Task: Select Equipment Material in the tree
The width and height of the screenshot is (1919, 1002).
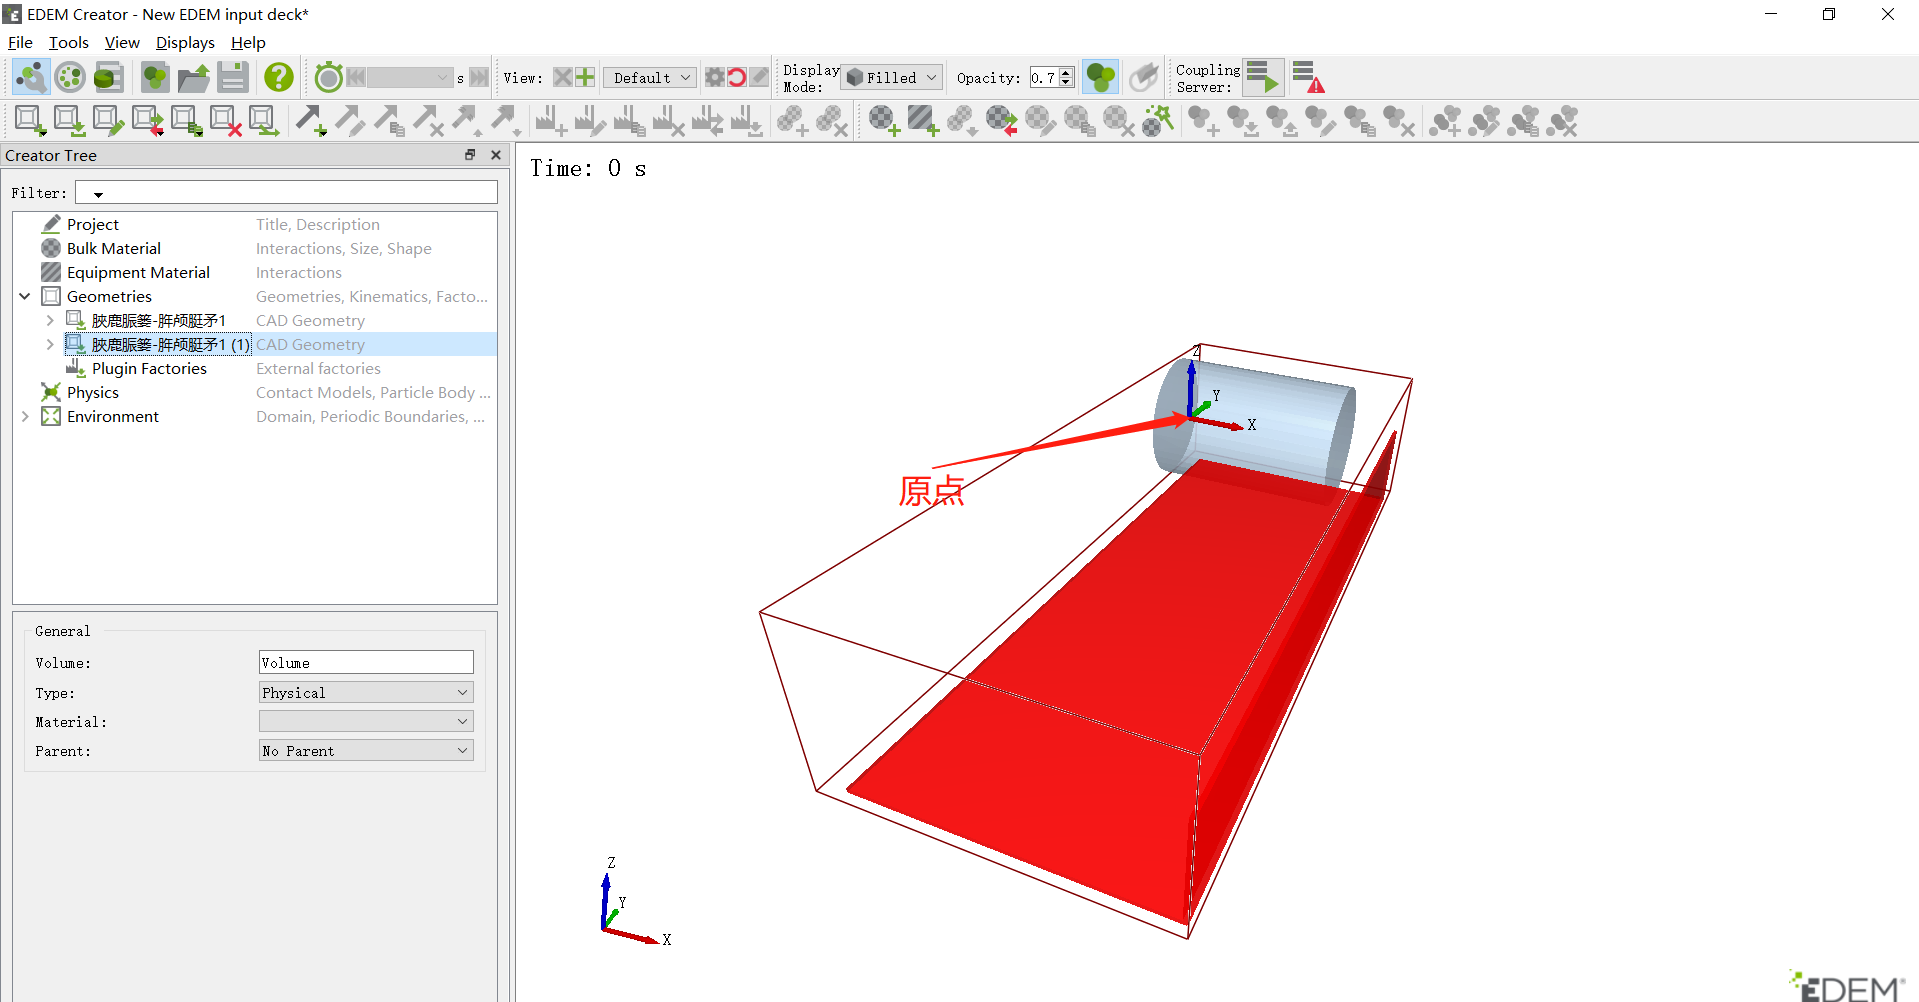Action: [138, 273]
